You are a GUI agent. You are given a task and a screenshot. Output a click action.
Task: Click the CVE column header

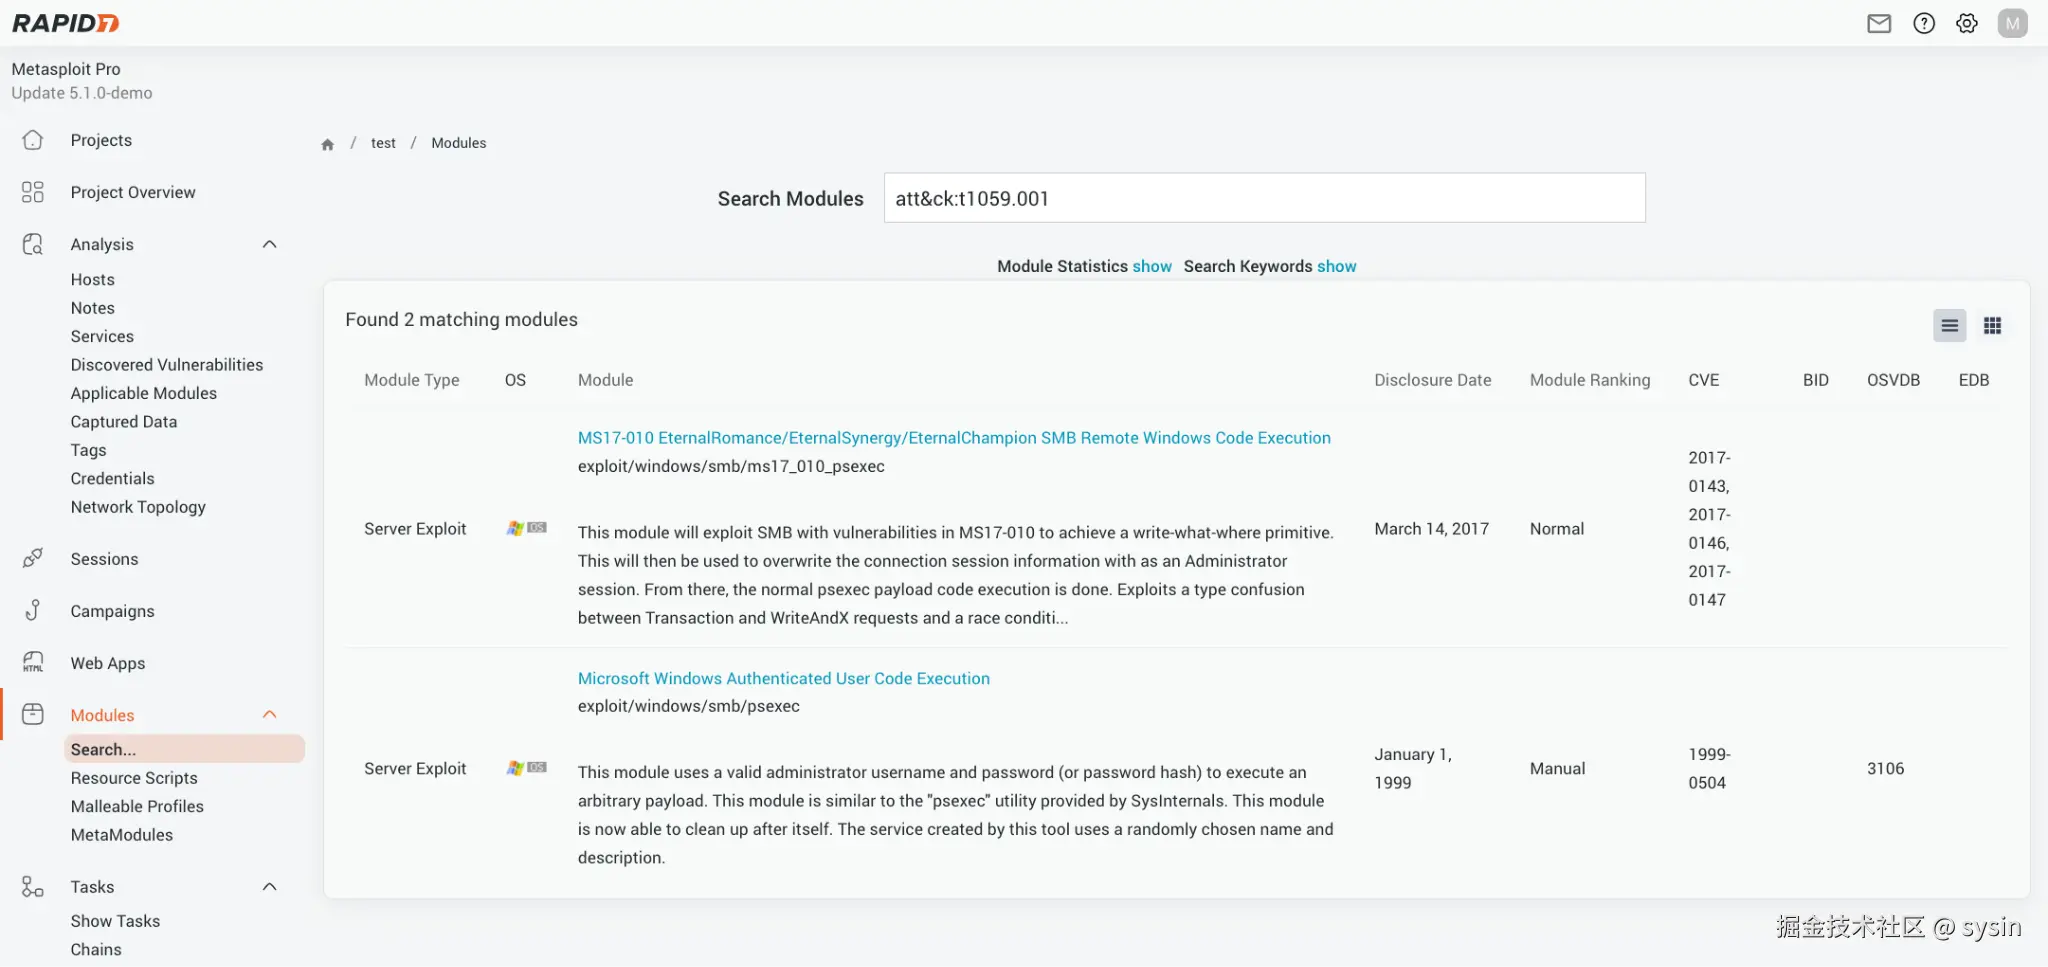(x=1704, y=380)
